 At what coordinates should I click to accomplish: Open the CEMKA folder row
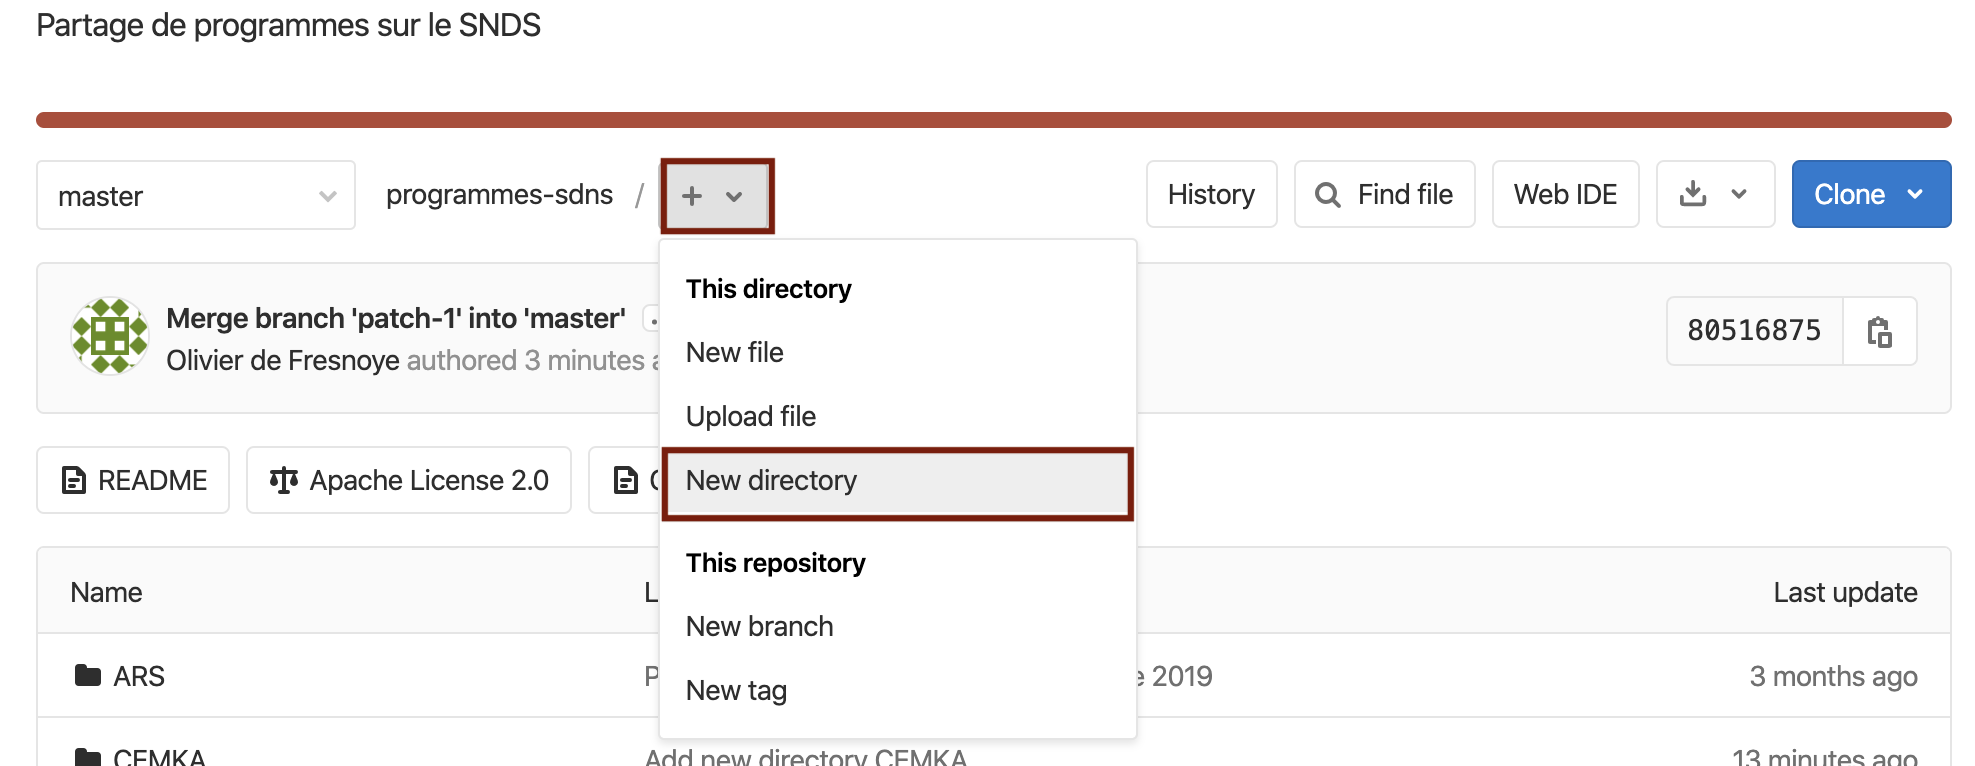pyautogui.click(x=159, y=757)
